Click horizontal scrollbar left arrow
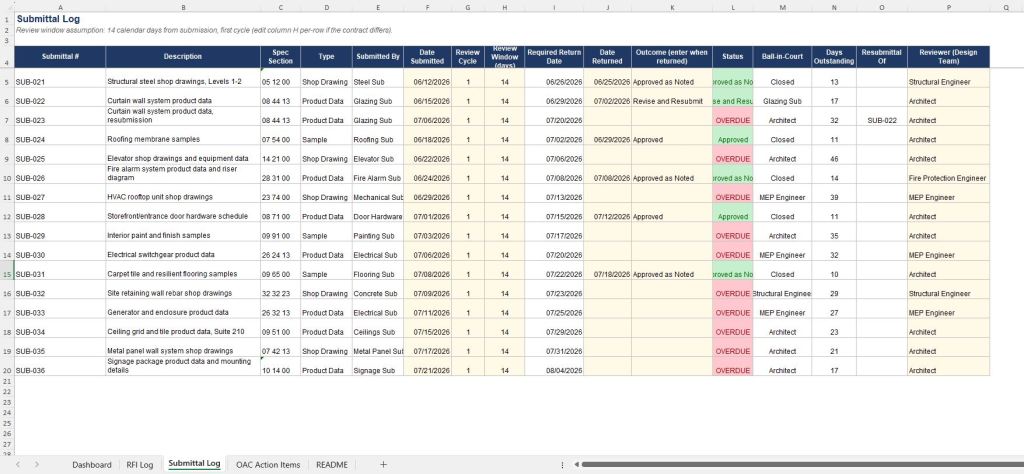Image resolution: width=1024 pixels, height=474 pixels. pyautogui.click(x=577, y=464)
